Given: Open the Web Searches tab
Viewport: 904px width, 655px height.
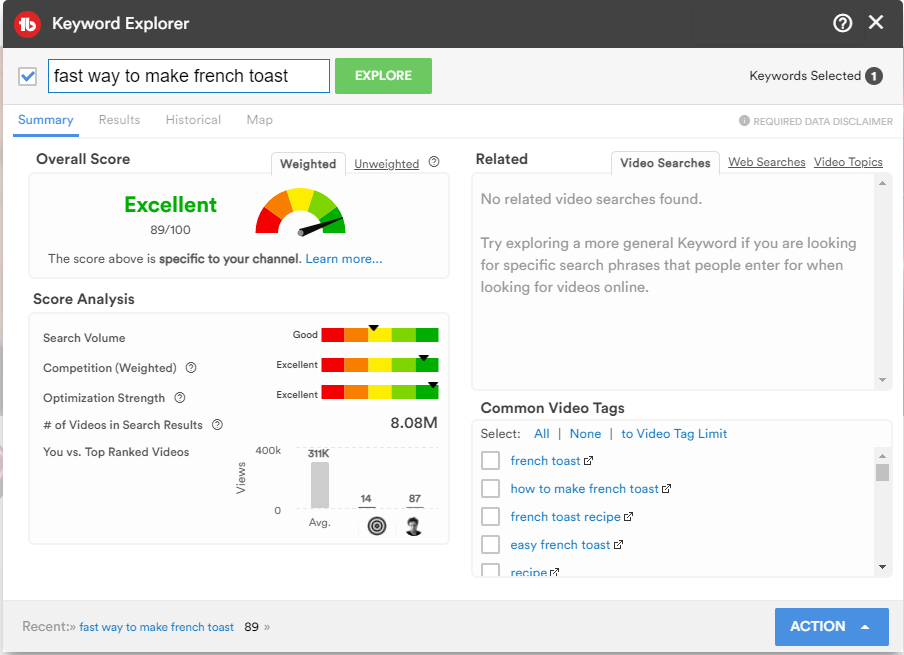Looking at the screenshot, I should point(766,162).
